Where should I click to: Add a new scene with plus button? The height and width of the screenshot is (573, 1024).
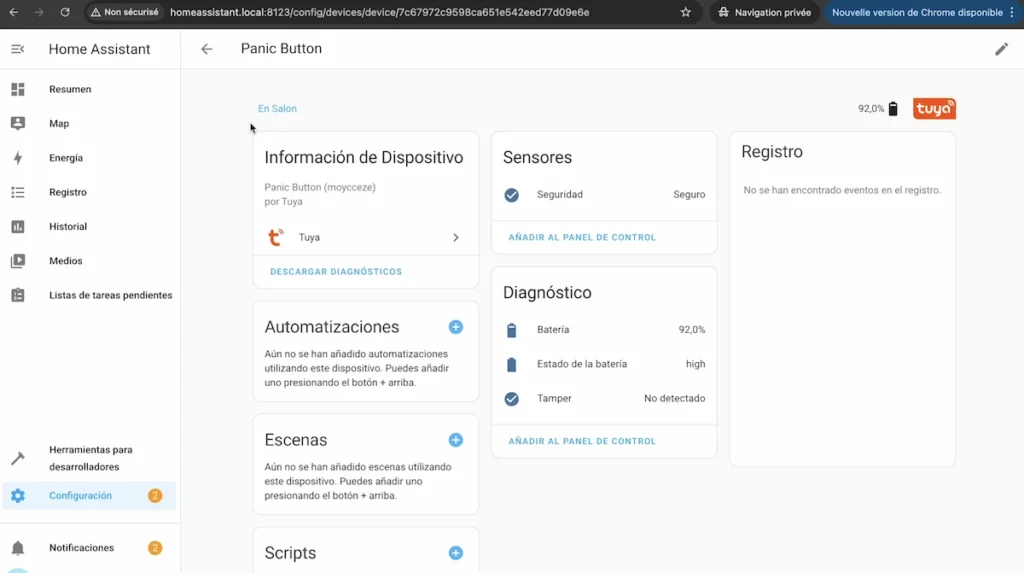456,440
